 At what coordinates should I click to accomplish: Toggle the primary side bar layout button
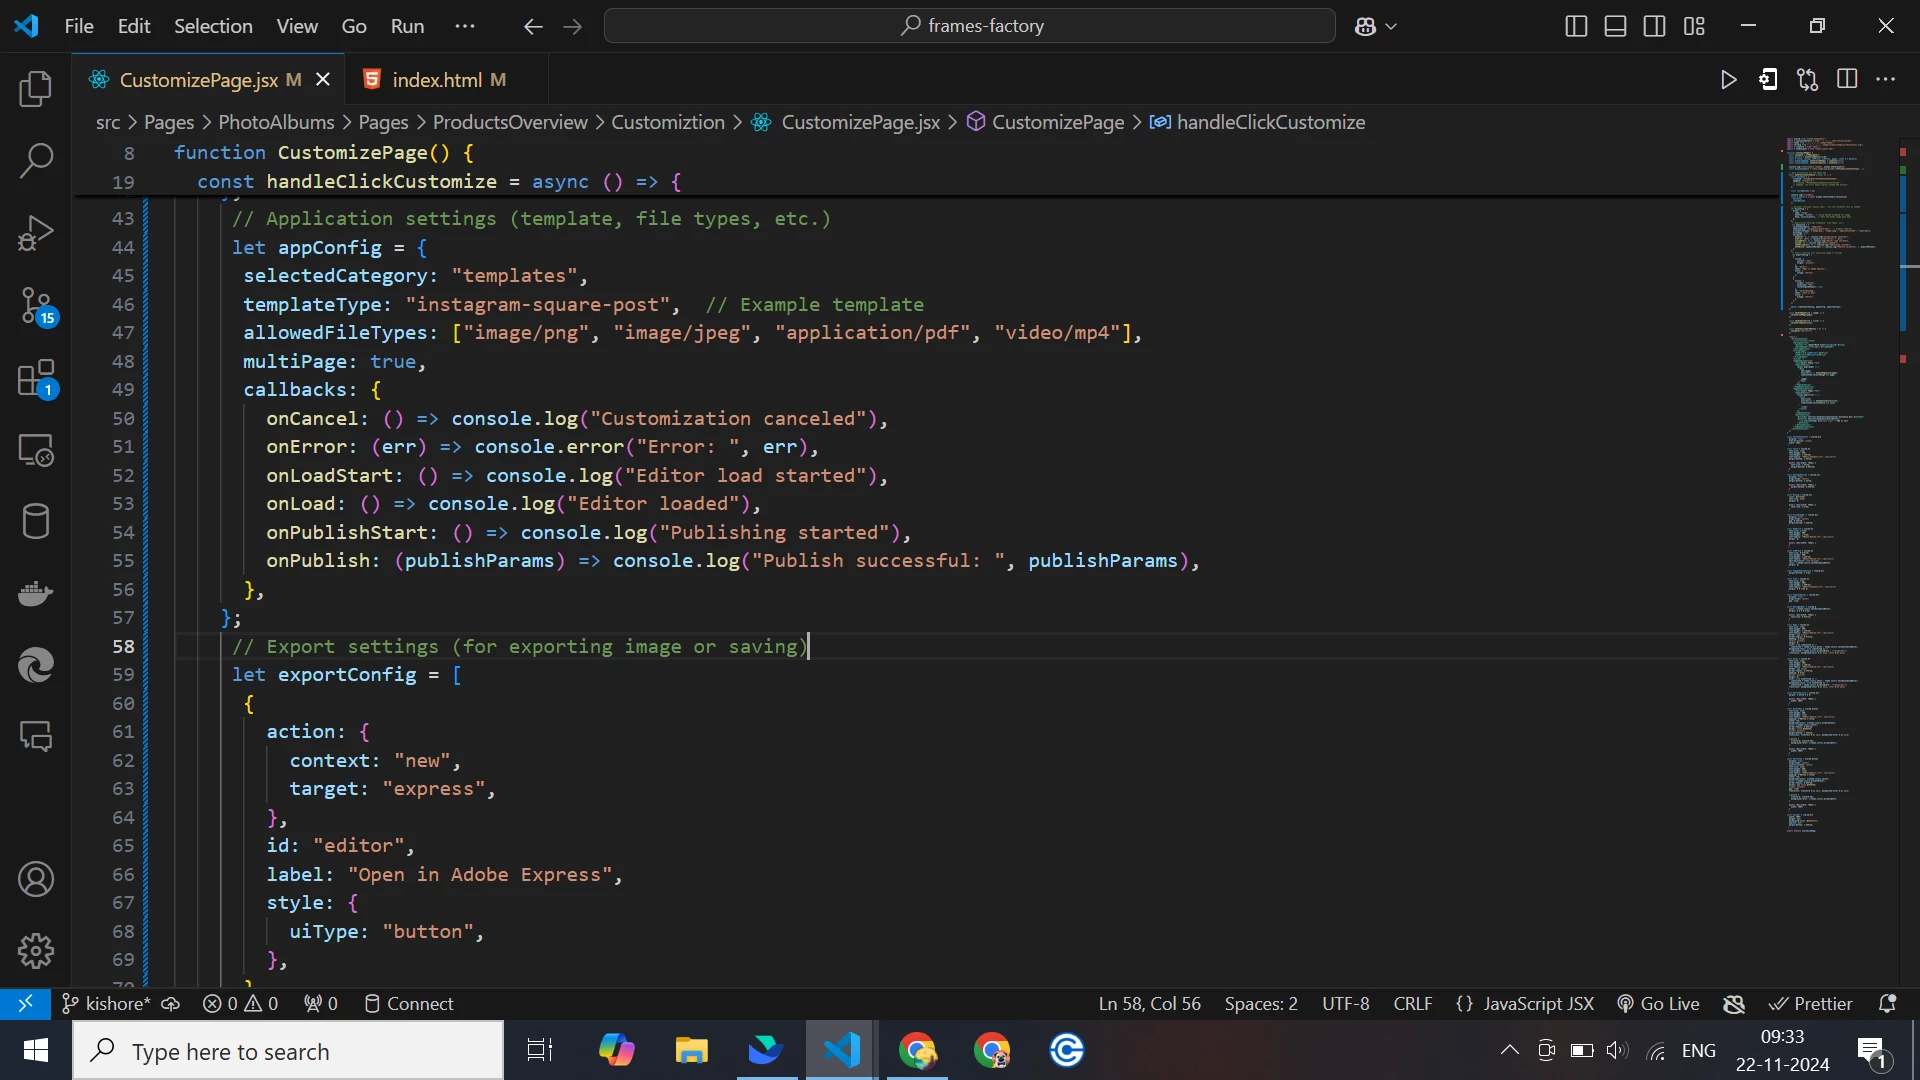pos(1576,26)
